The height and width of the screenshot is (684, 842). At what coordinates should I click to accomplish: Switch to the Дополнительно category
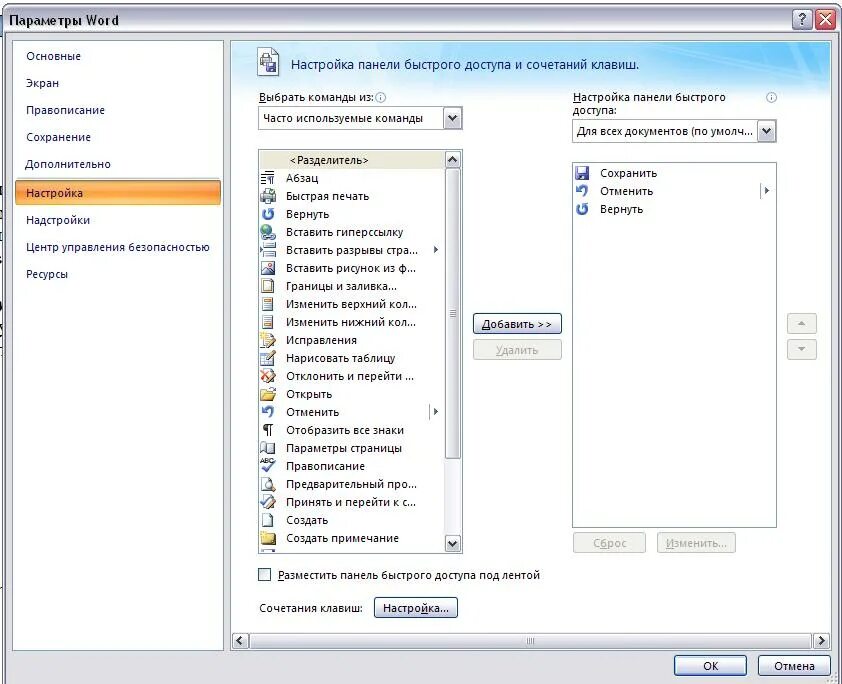tap(68, 164)
